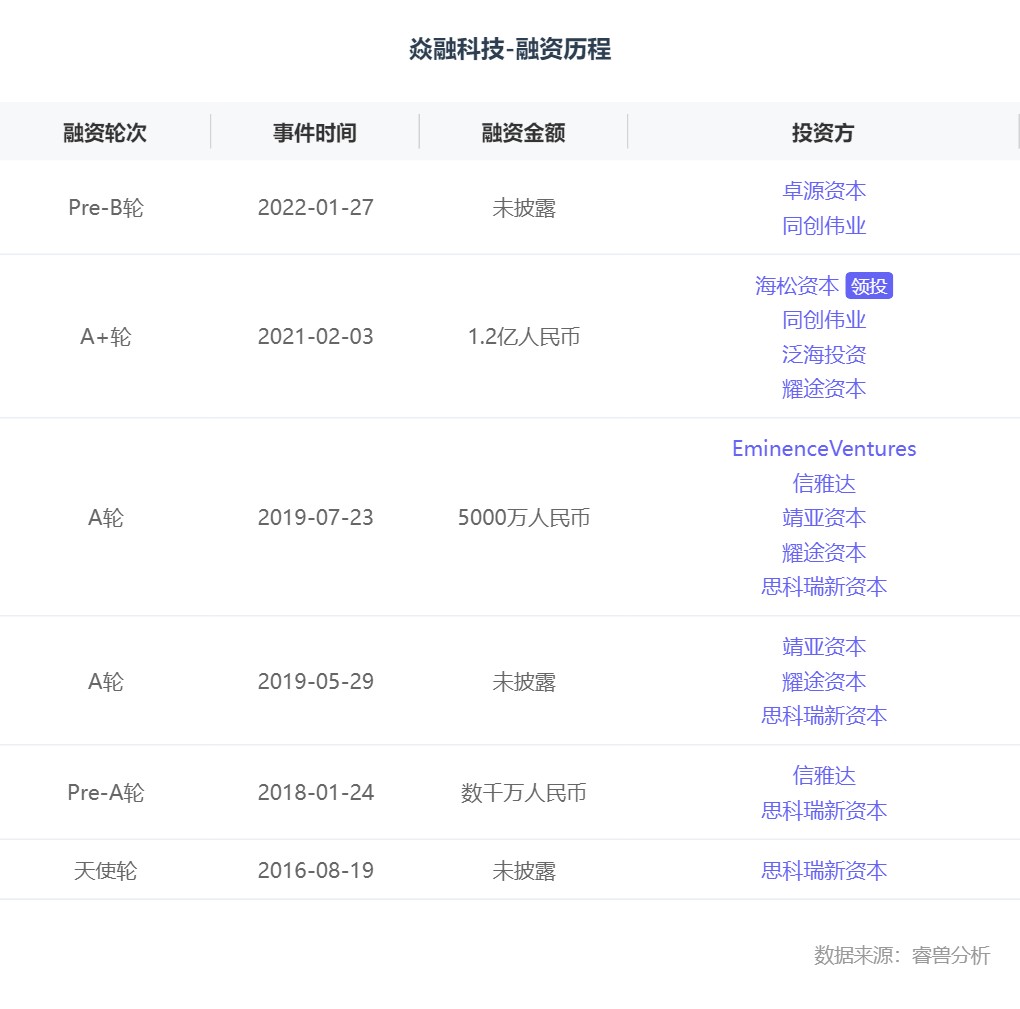The width and height of the screenshot is (1020, 1009).
Task: Select the 泛海投资 investor link
Action: pos(823,355)
